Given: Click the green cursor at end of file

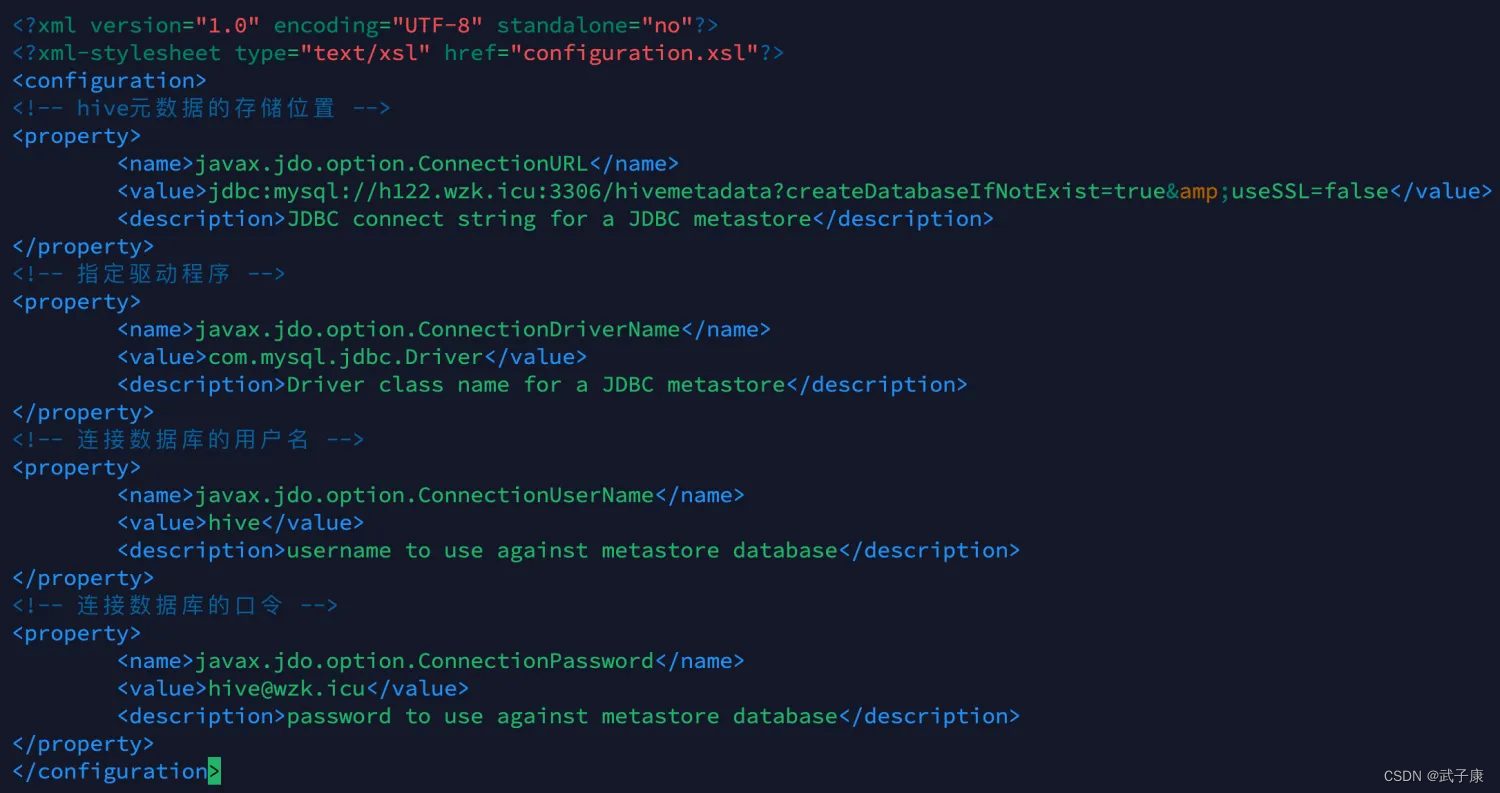Looking at the screenshot, I should (x=214, y=771).
